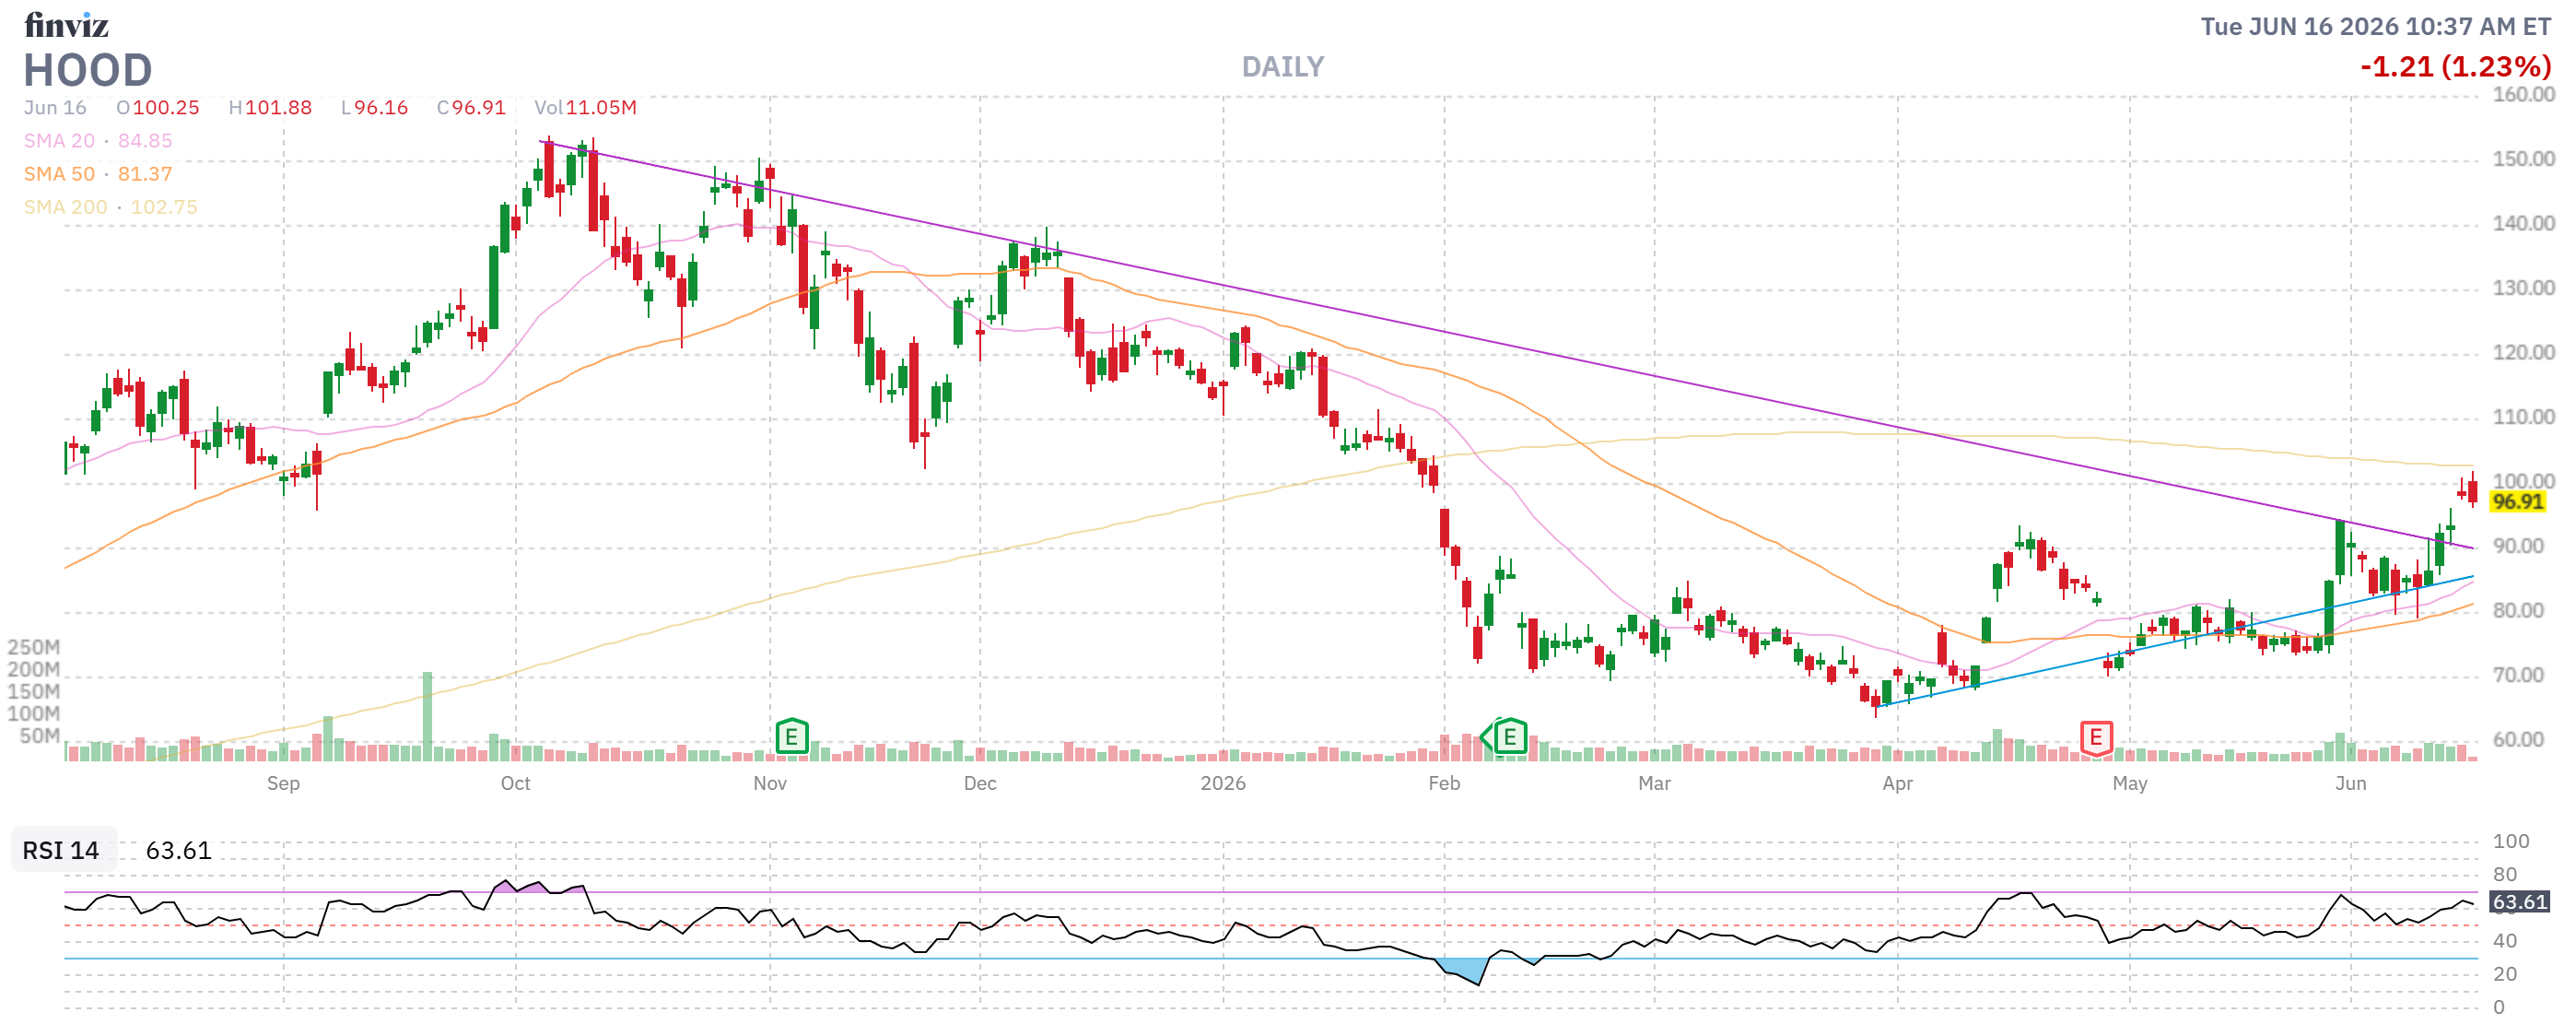Screen dimensions: 2576x1036
Task: Click the Nov label on the time axis
Action: coord(770,783)
